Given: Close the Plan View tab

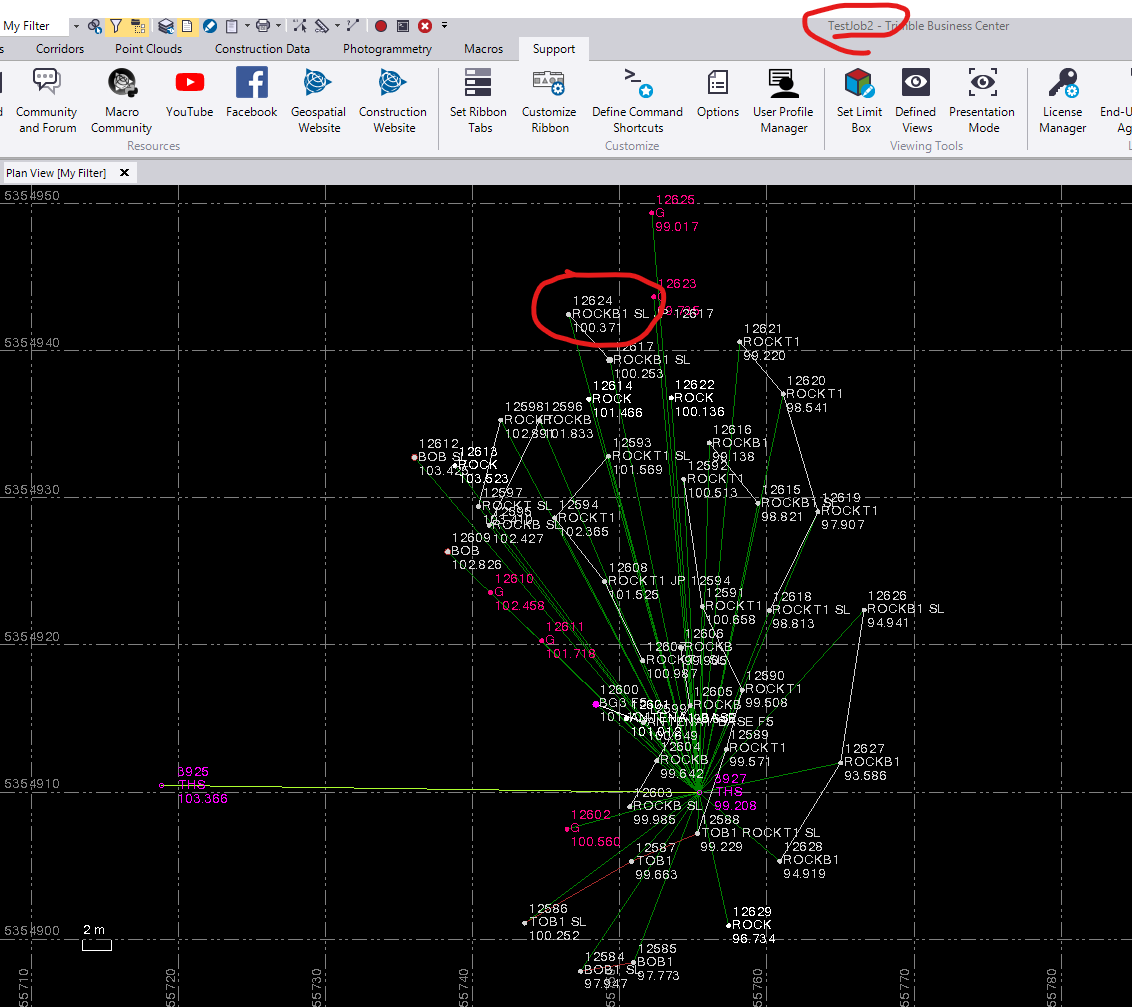Looking at the screenshot, I should click(125, 173).
